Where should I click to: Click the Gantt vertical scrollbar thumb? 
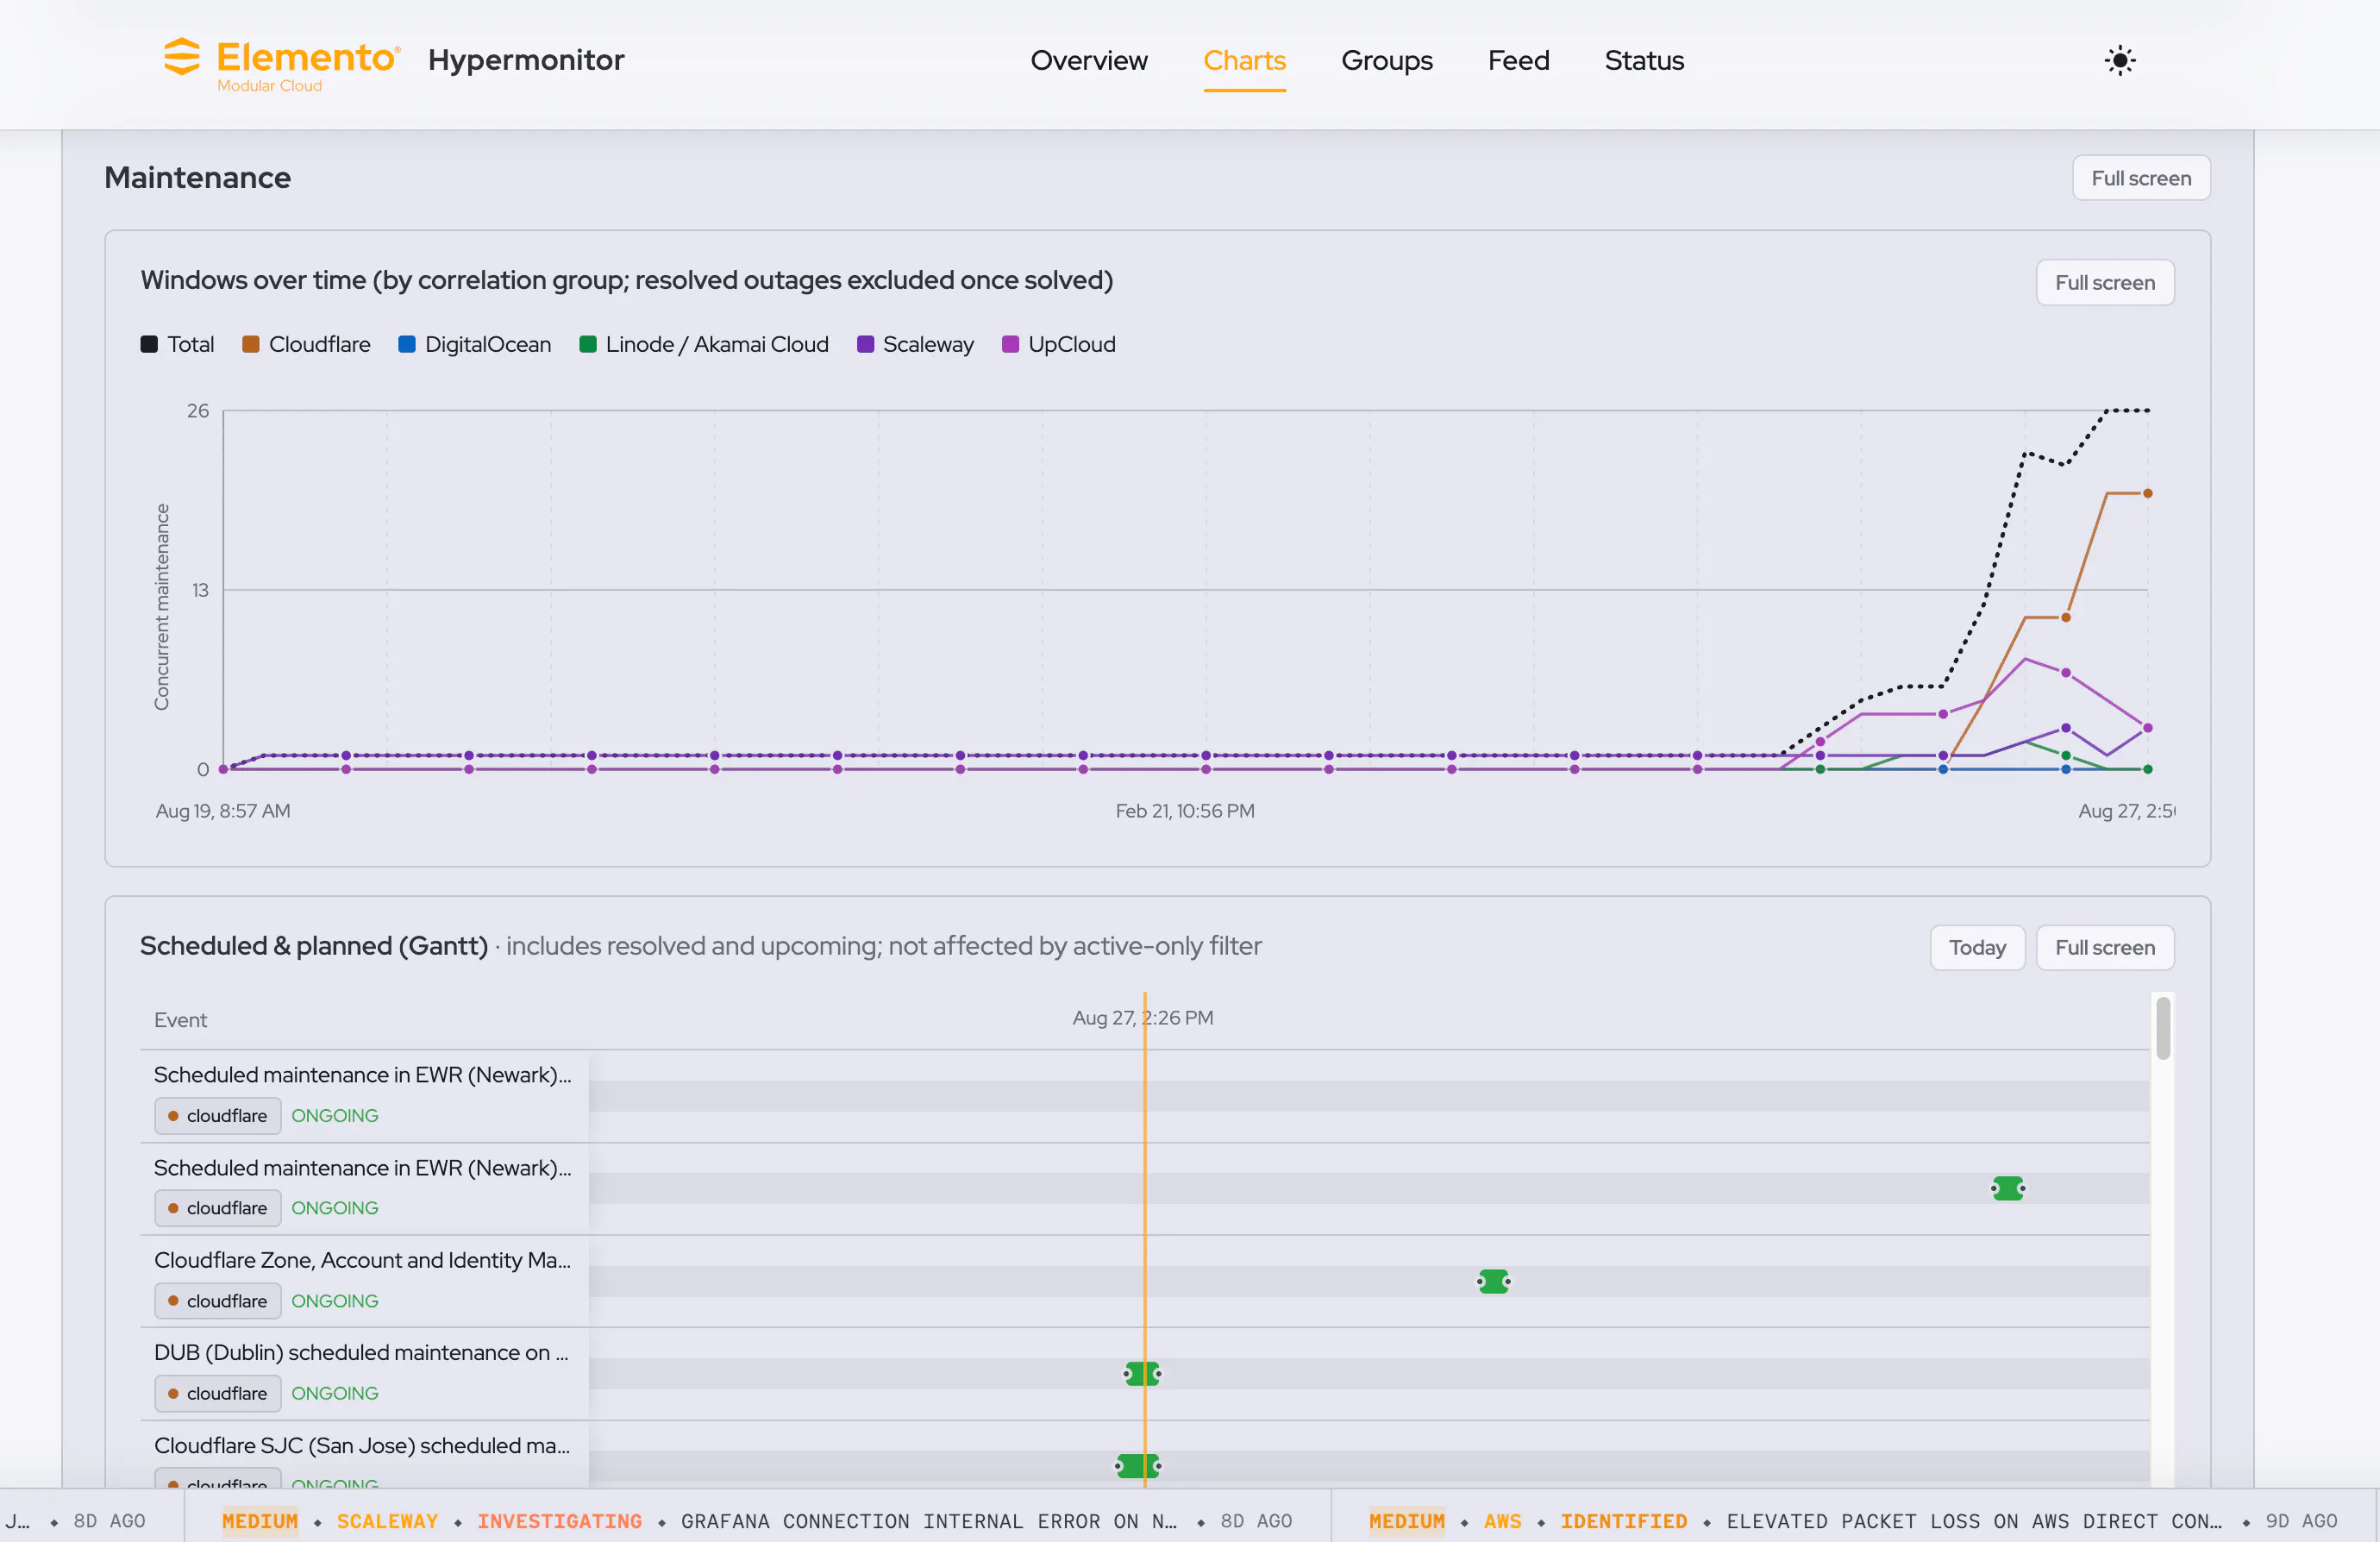pos(2163,1028)
